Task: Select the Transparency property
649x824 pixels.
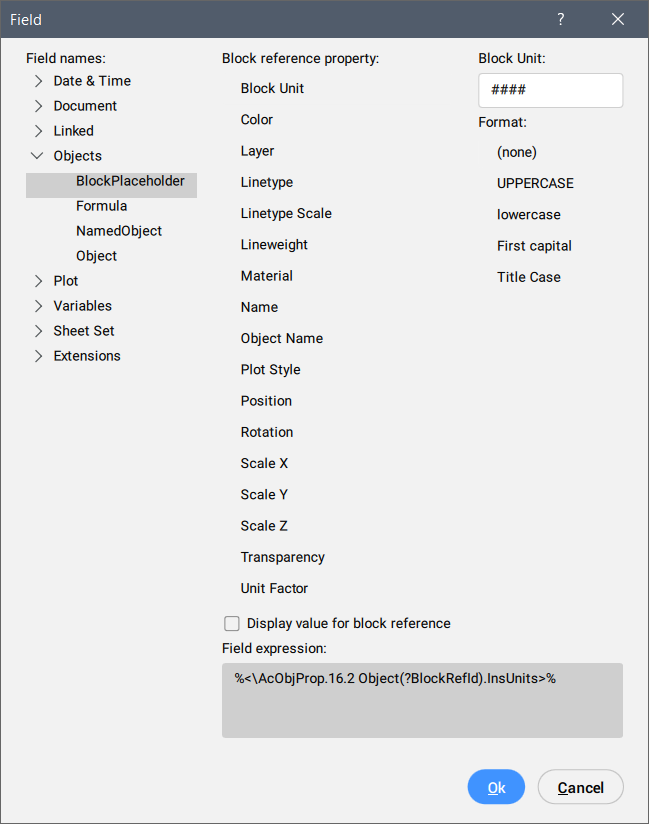Action: click(x=283, y=557)
